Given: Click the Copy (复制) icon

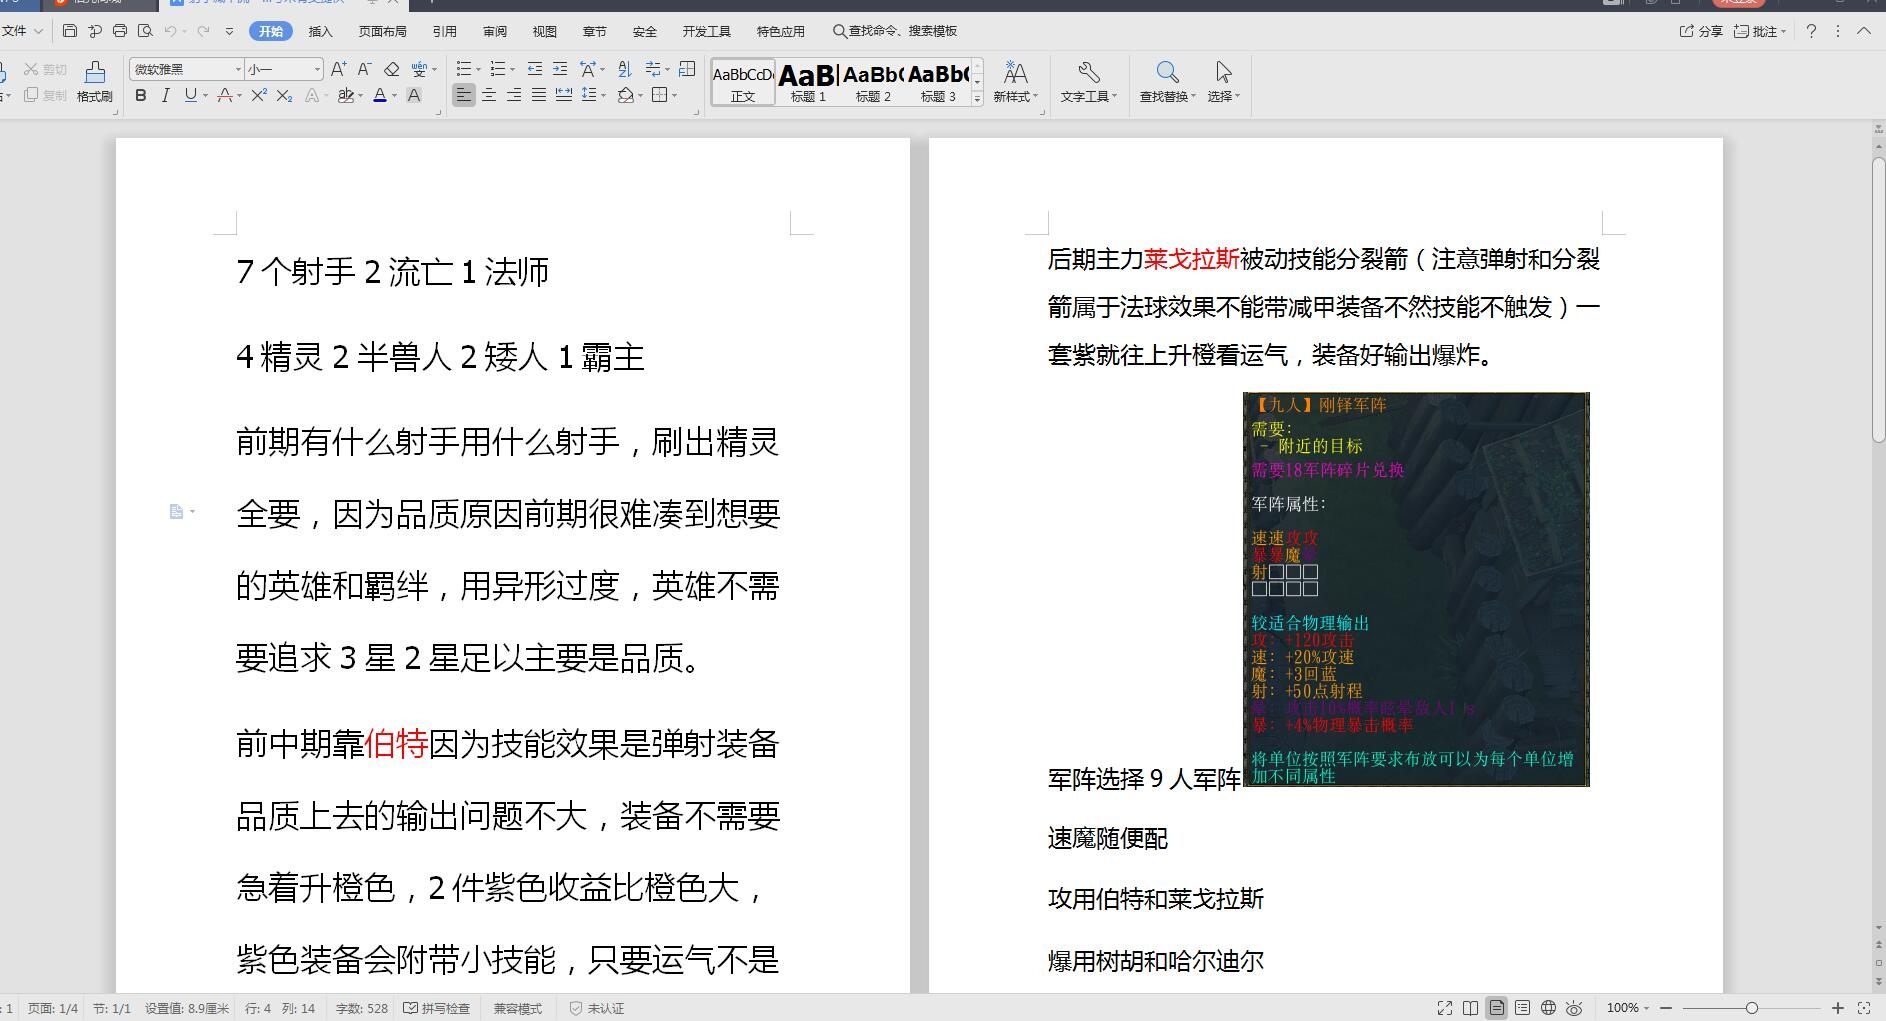Looking at the screenshot, I should 31,95.
